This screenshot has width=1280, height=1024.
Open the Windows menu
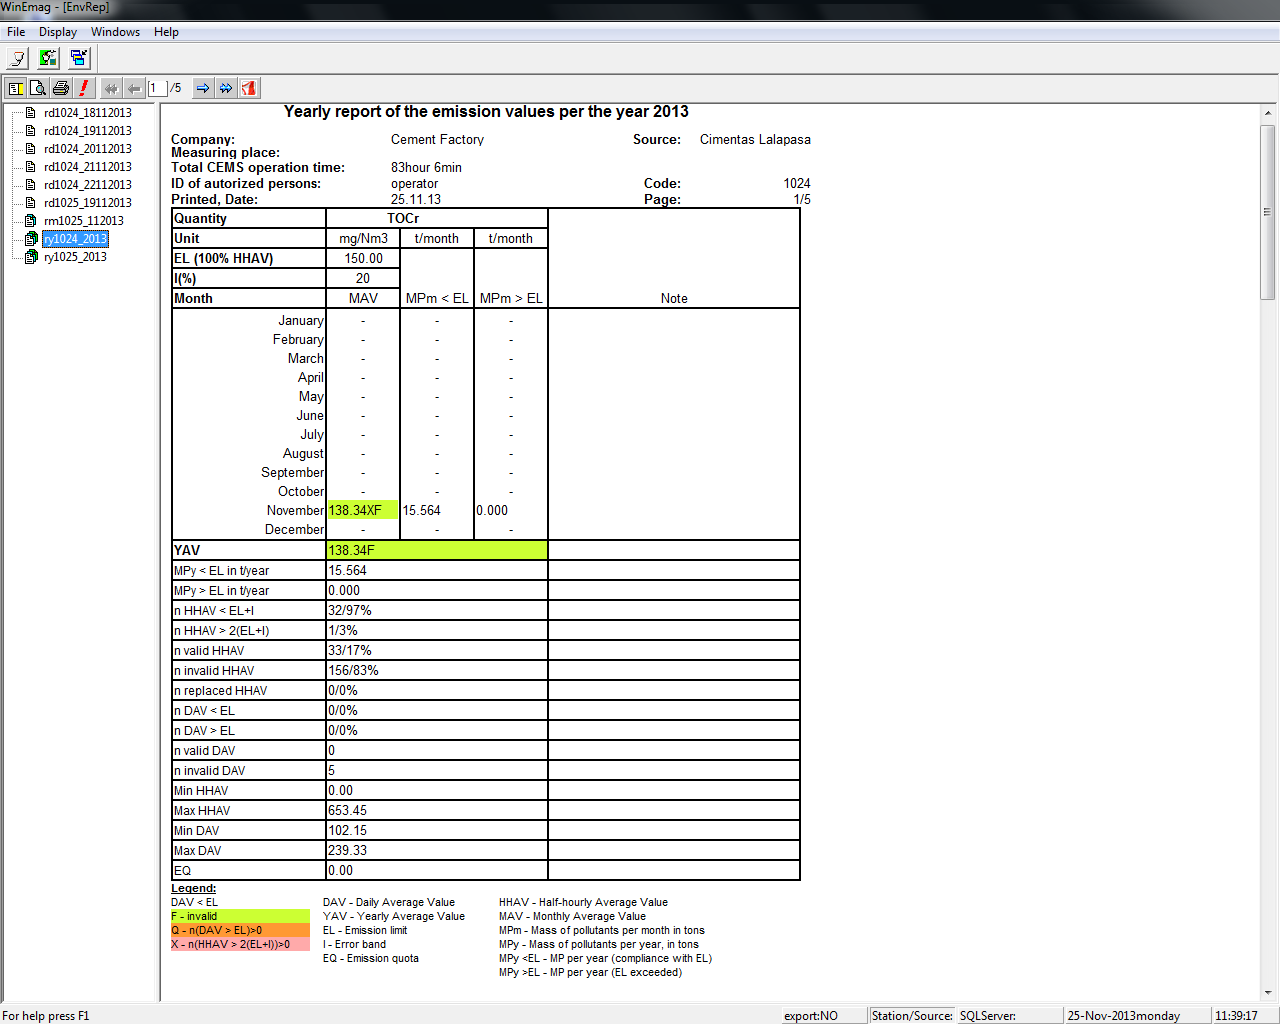point(115,32)
